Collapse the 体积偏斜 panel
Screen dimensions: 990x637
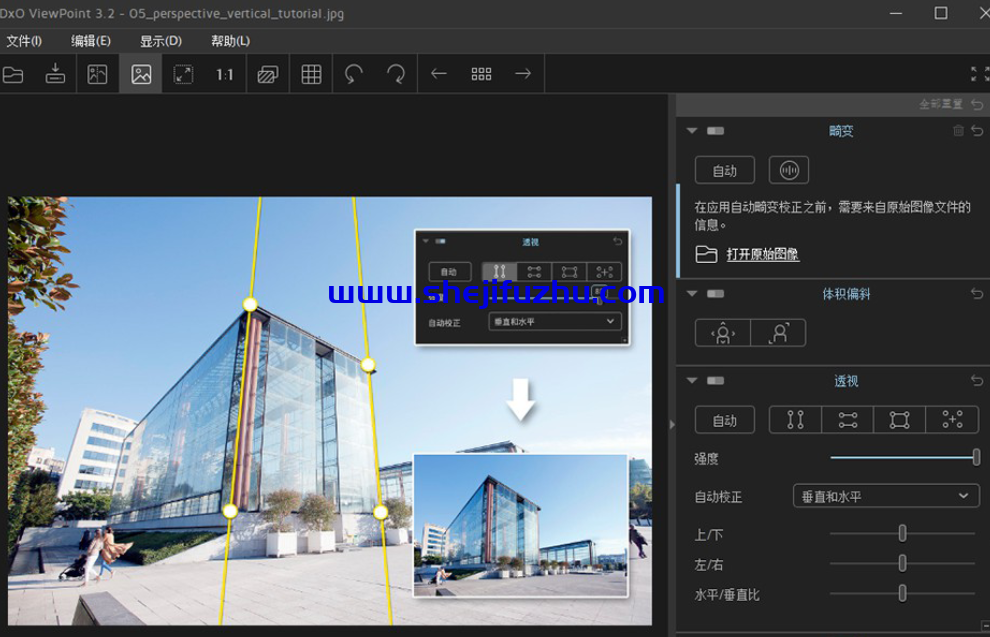692,294
